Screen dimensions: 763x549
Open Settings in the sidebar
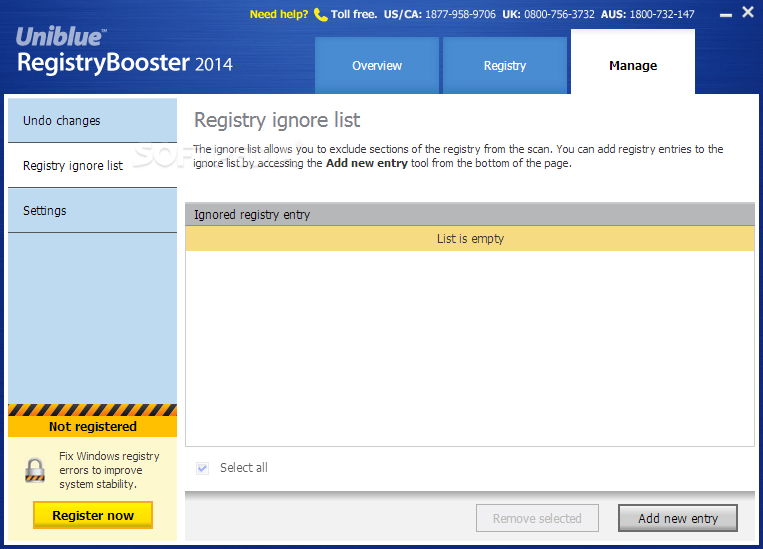pyautogui.click(x=92, y=211)
